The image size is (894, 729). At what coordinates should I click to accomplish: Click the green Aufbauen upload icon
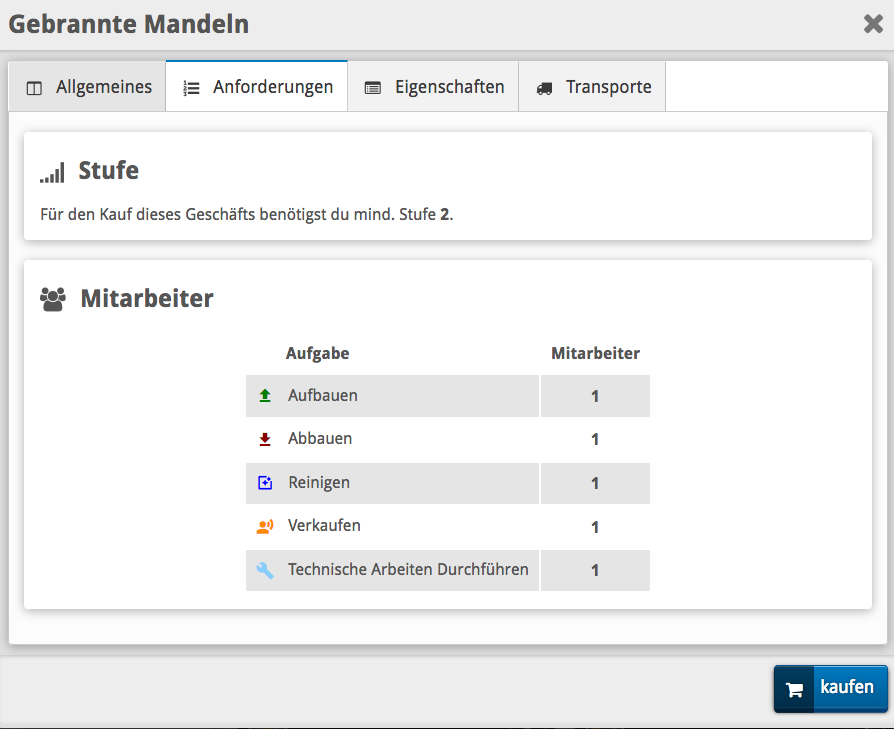[265, 396]
